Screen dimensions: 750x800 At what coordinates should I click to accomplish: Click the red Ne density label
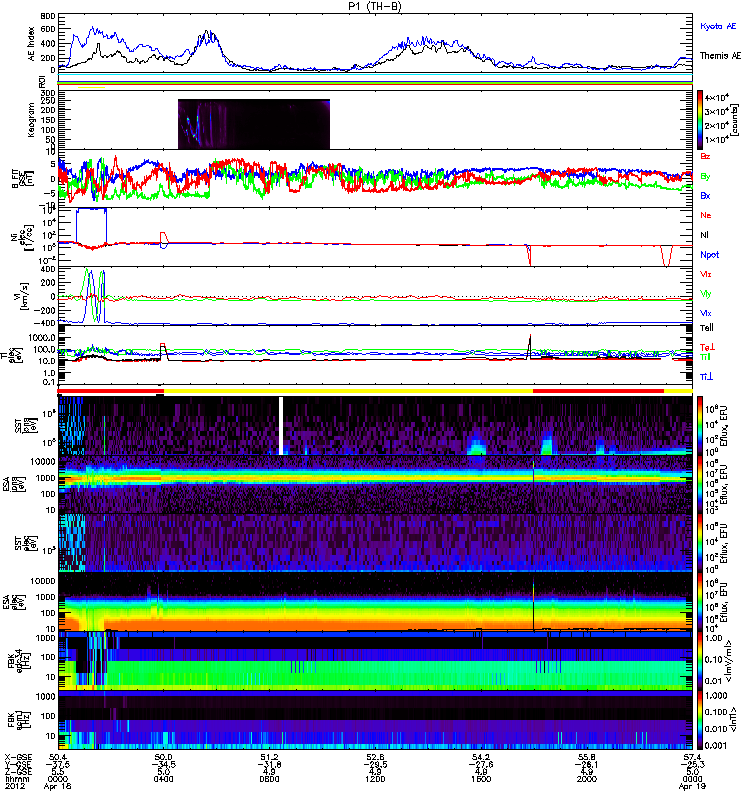click(706, 215)
